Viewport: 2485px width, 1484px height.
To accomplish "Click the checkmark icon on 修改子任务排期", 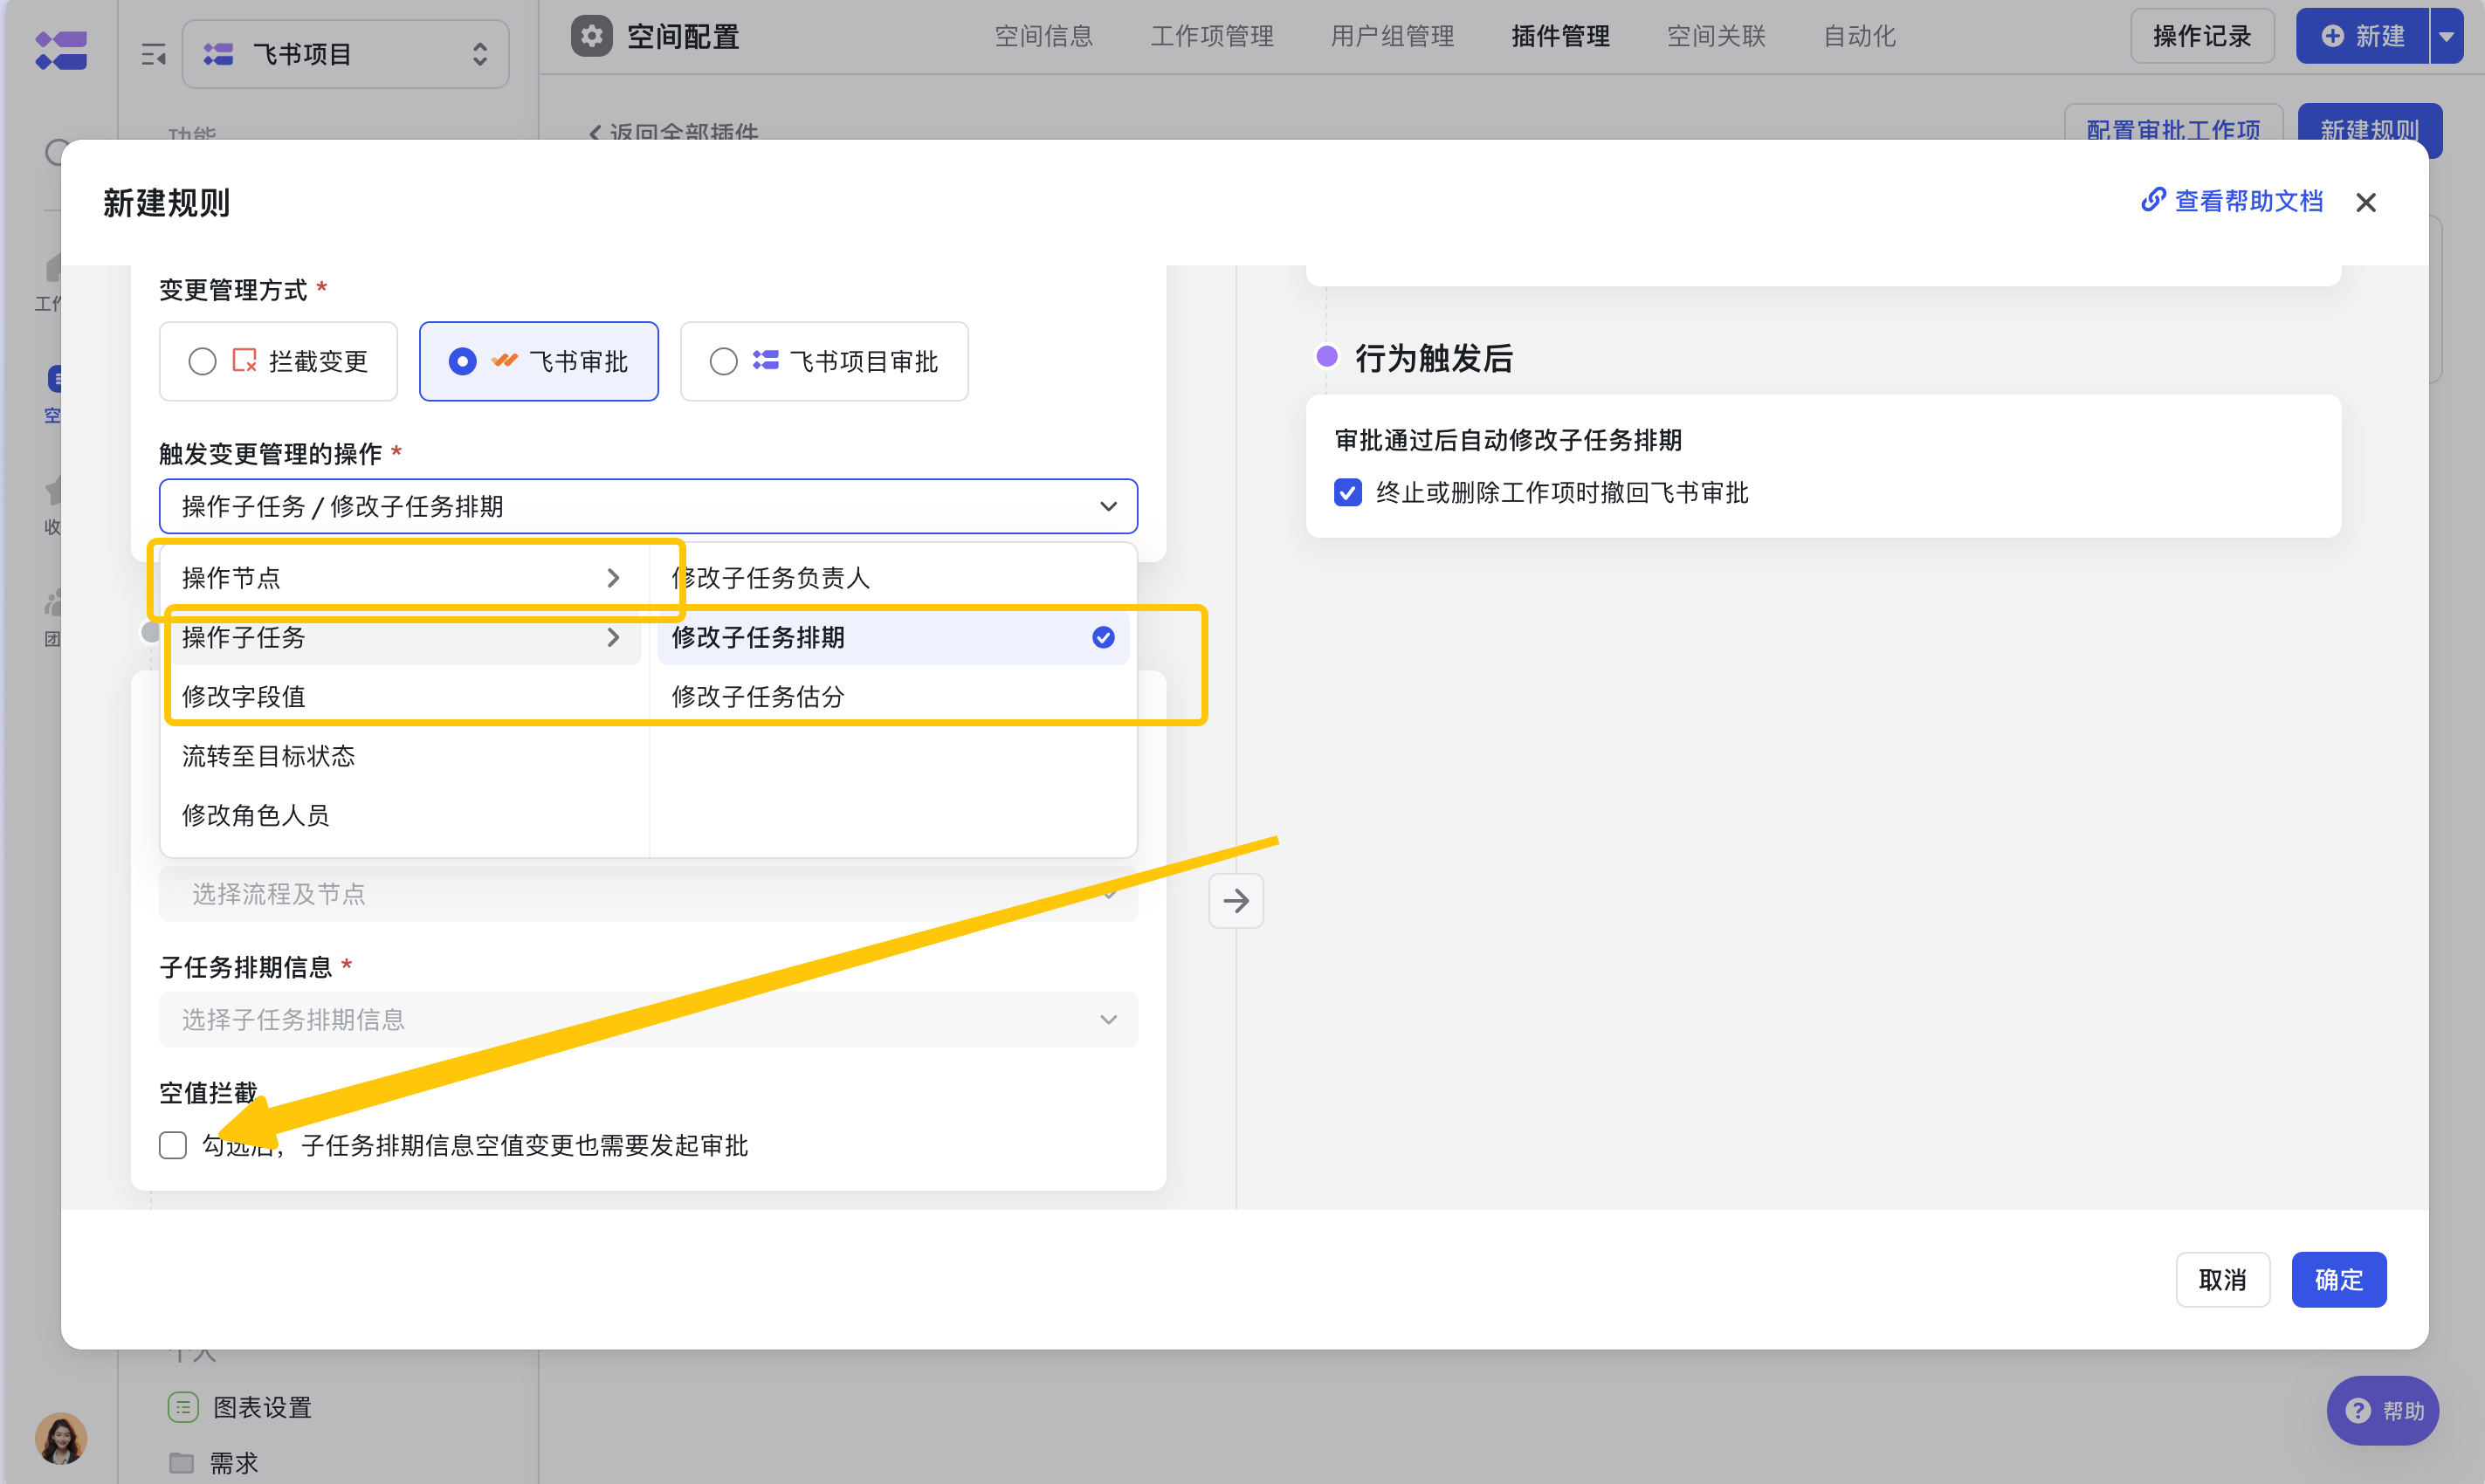I will 1103,637.
